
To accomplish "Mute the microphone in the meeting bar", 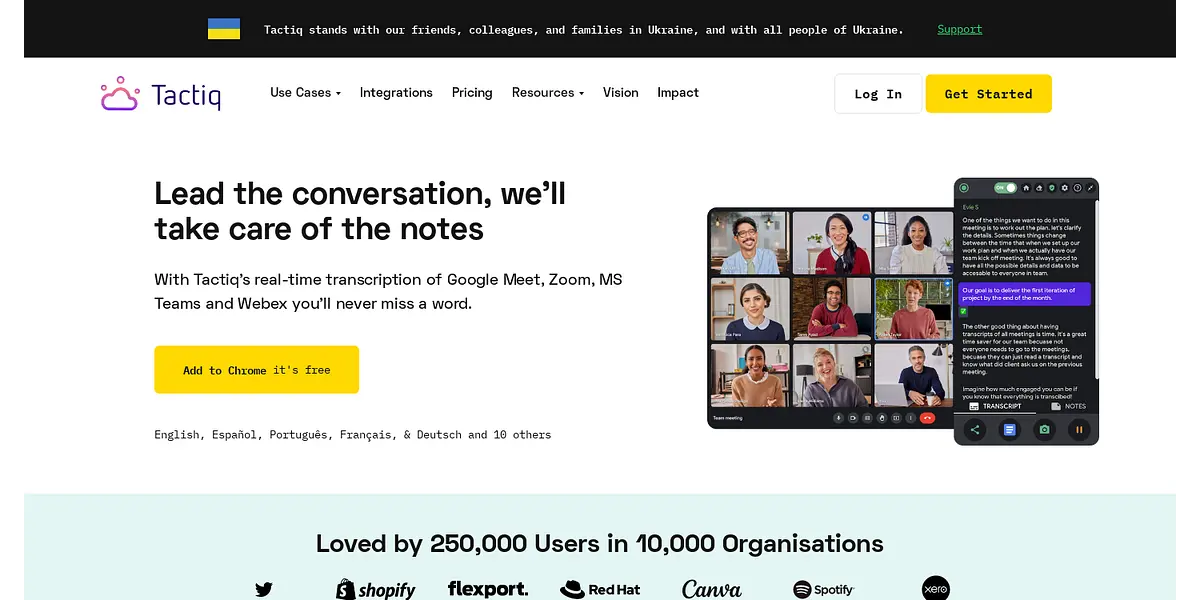I will coord(837,418).
